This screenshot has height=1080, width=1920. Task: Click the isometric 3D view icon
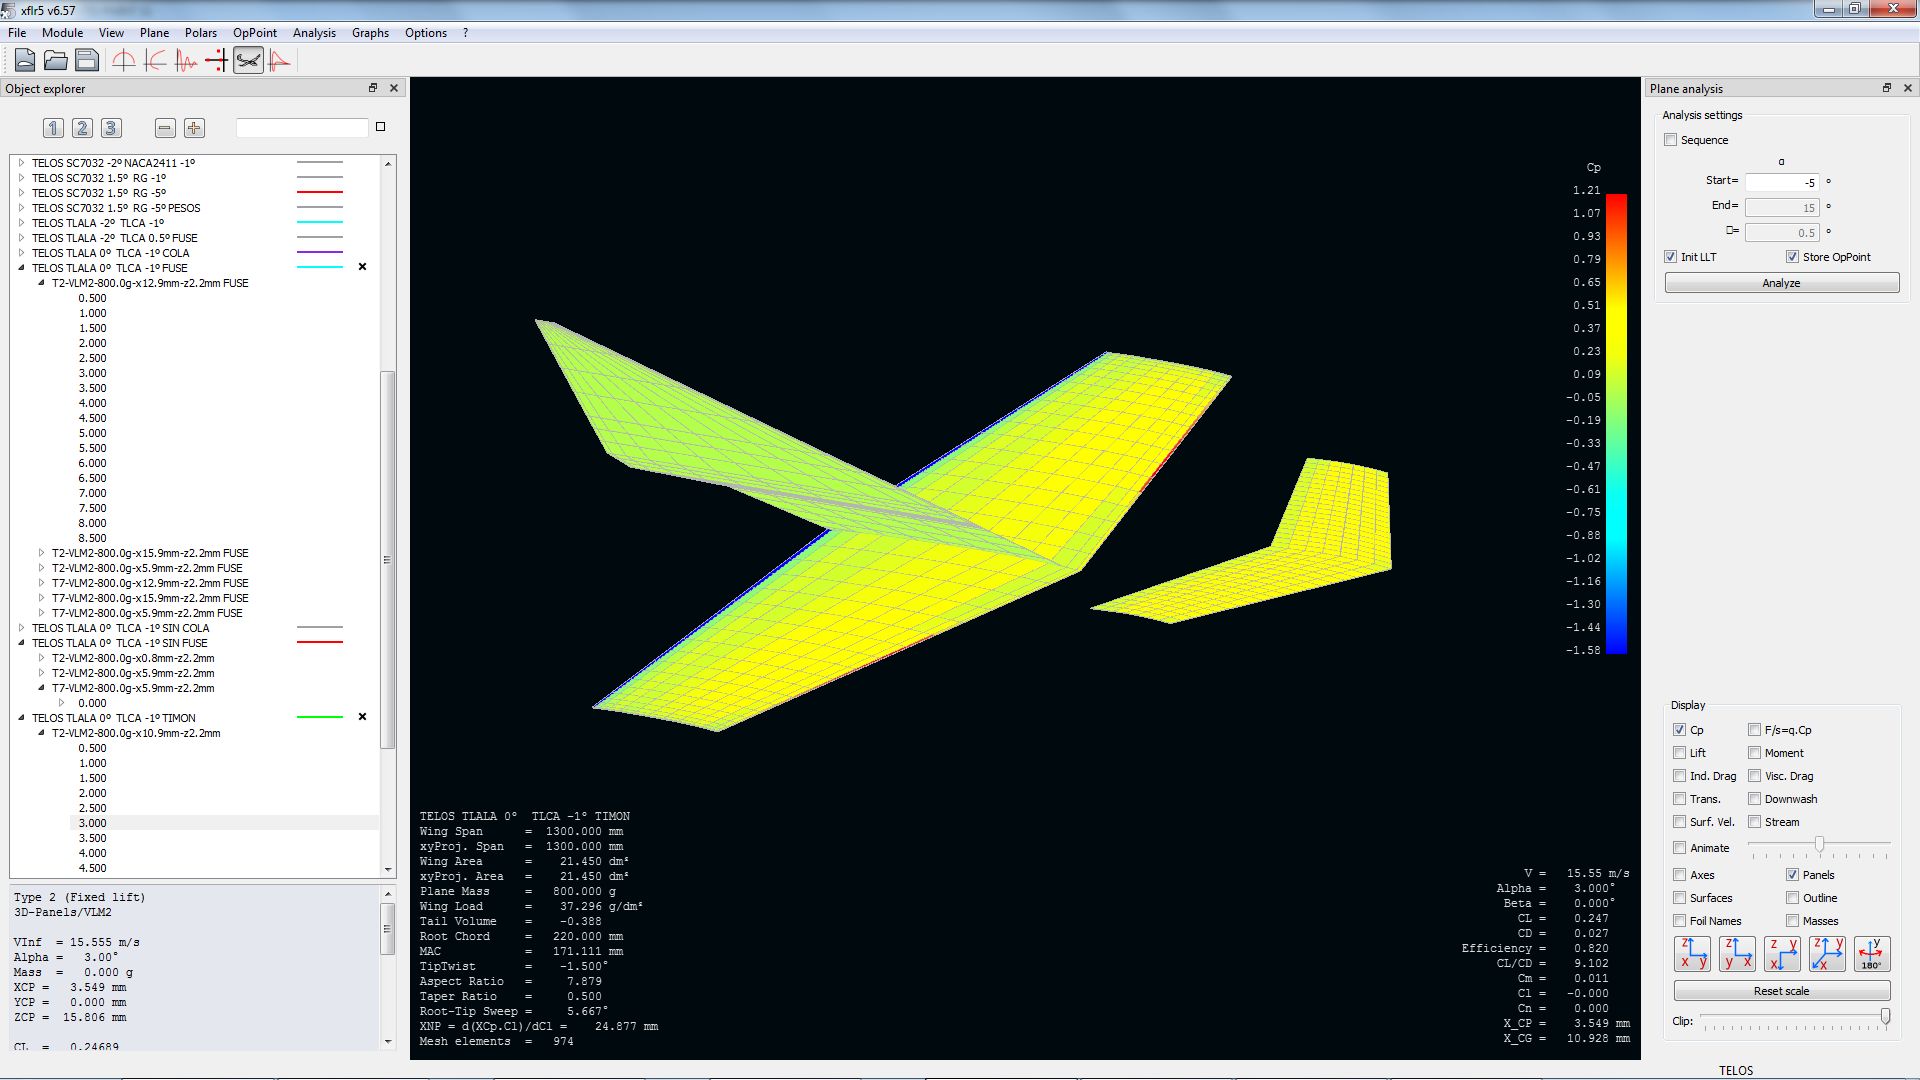1827,953
